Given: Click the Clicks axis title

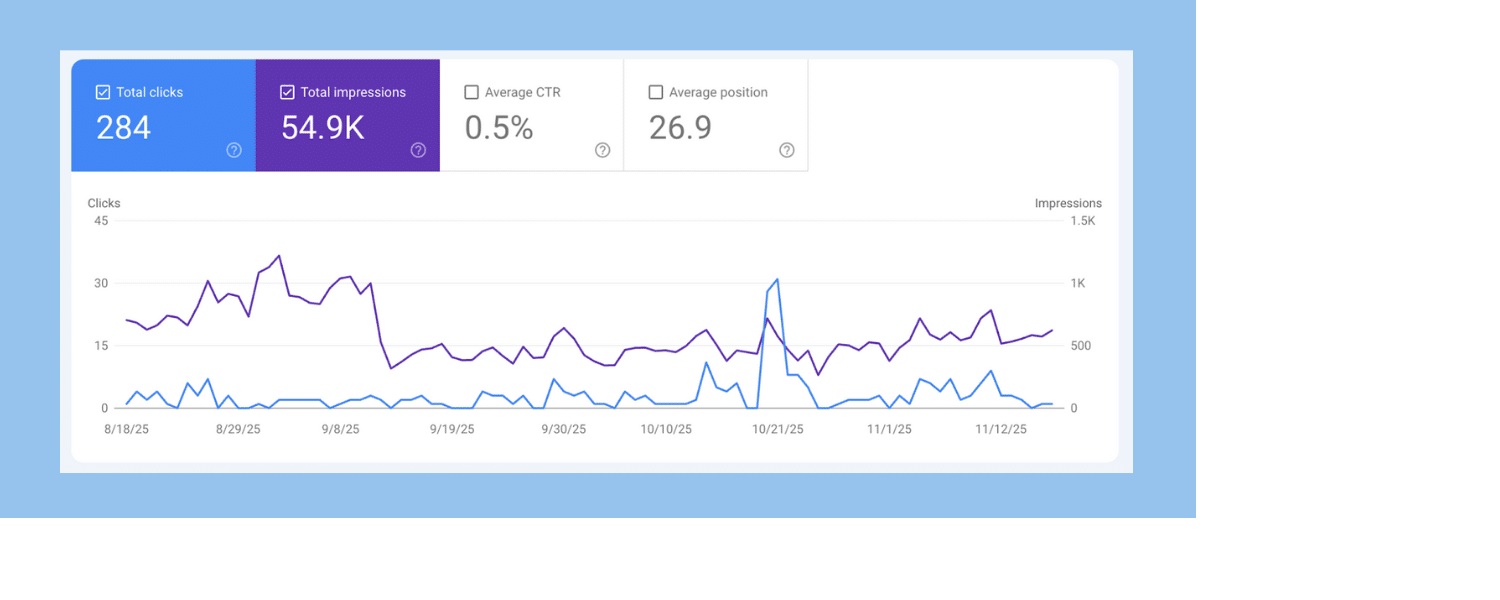Looking at the screenshot, I should pyautogui.click(x=104, y=203).
